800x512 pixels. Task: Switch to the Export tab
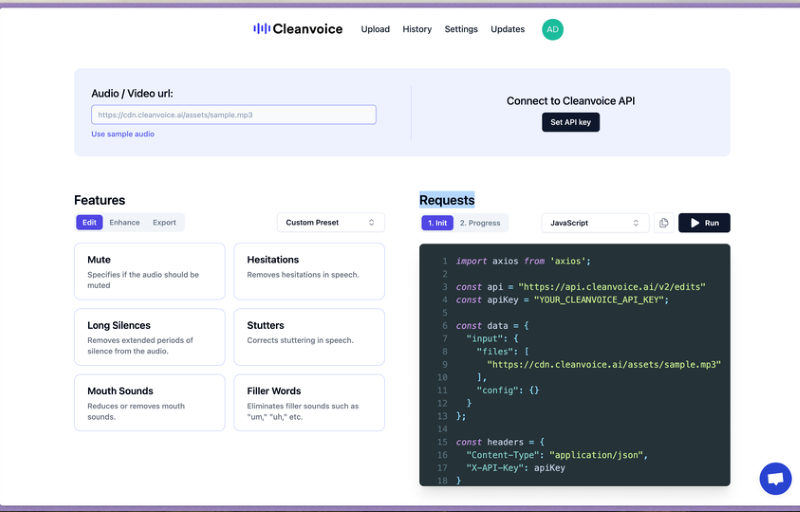164,223
